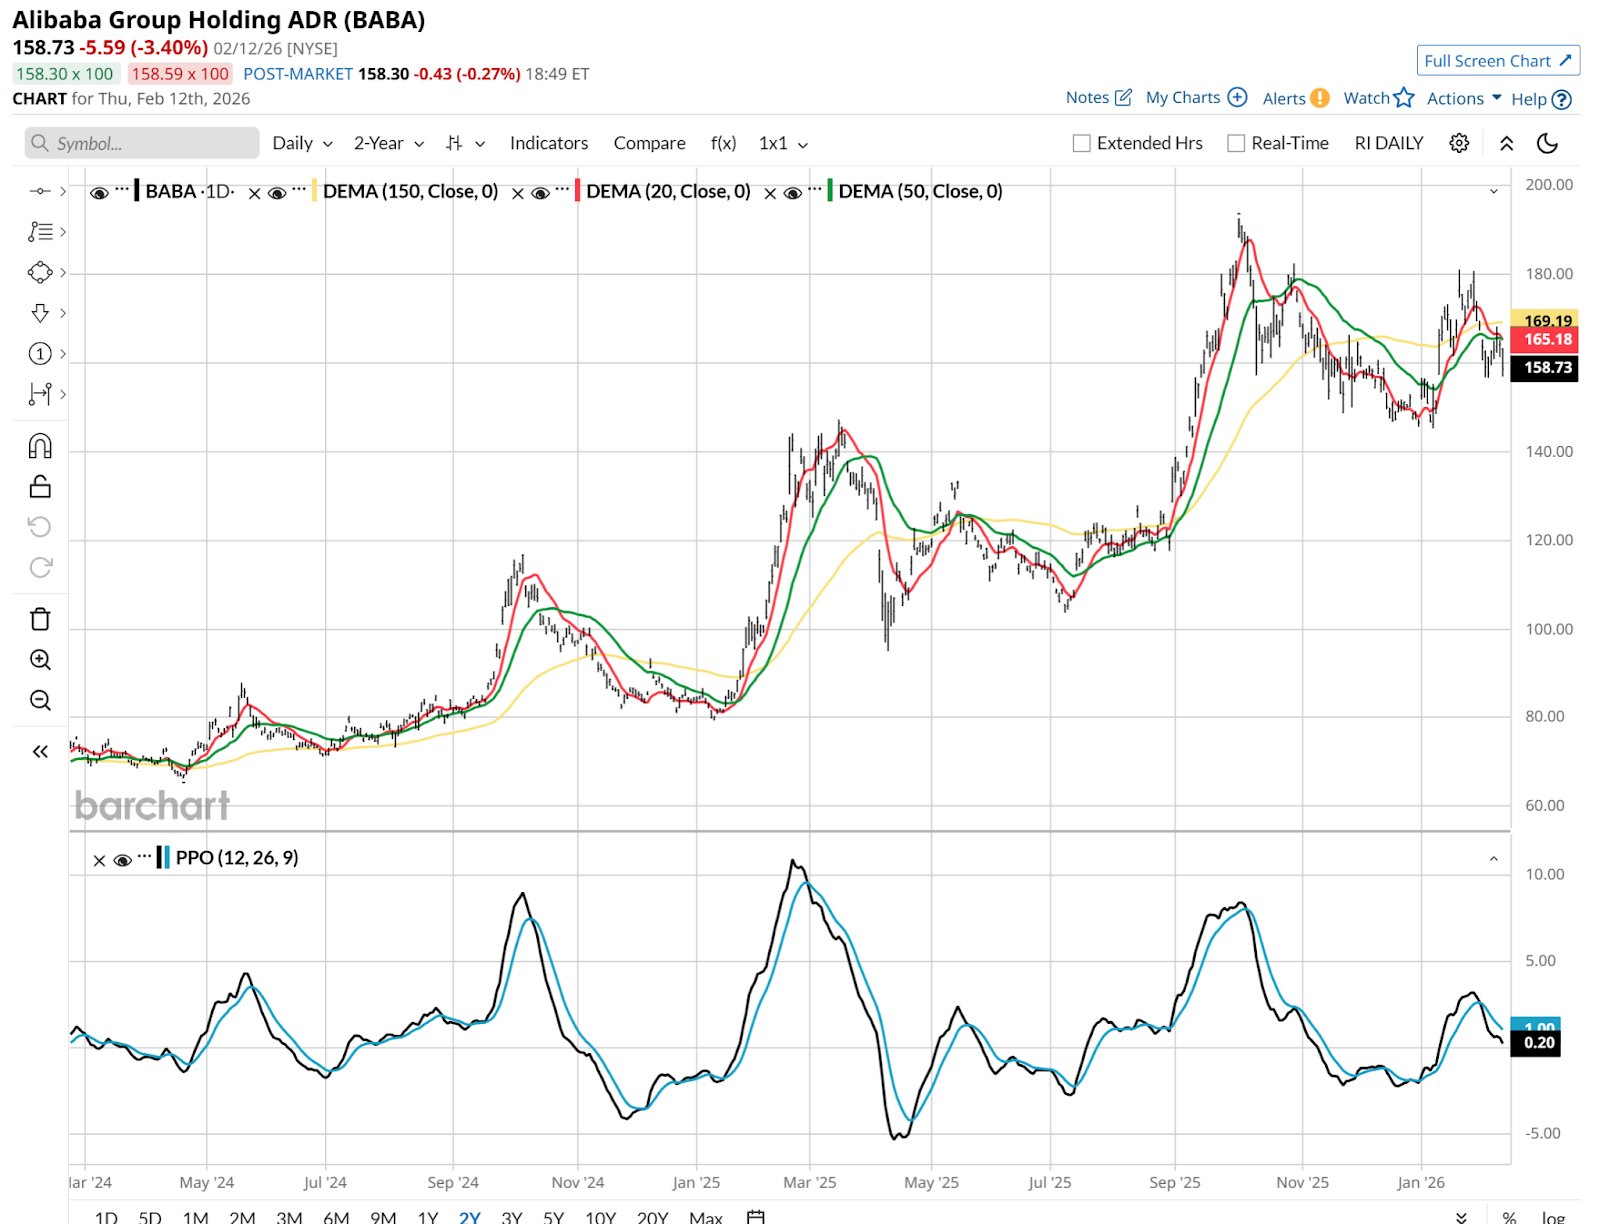Select the 6M time range

pos(337,1217)
